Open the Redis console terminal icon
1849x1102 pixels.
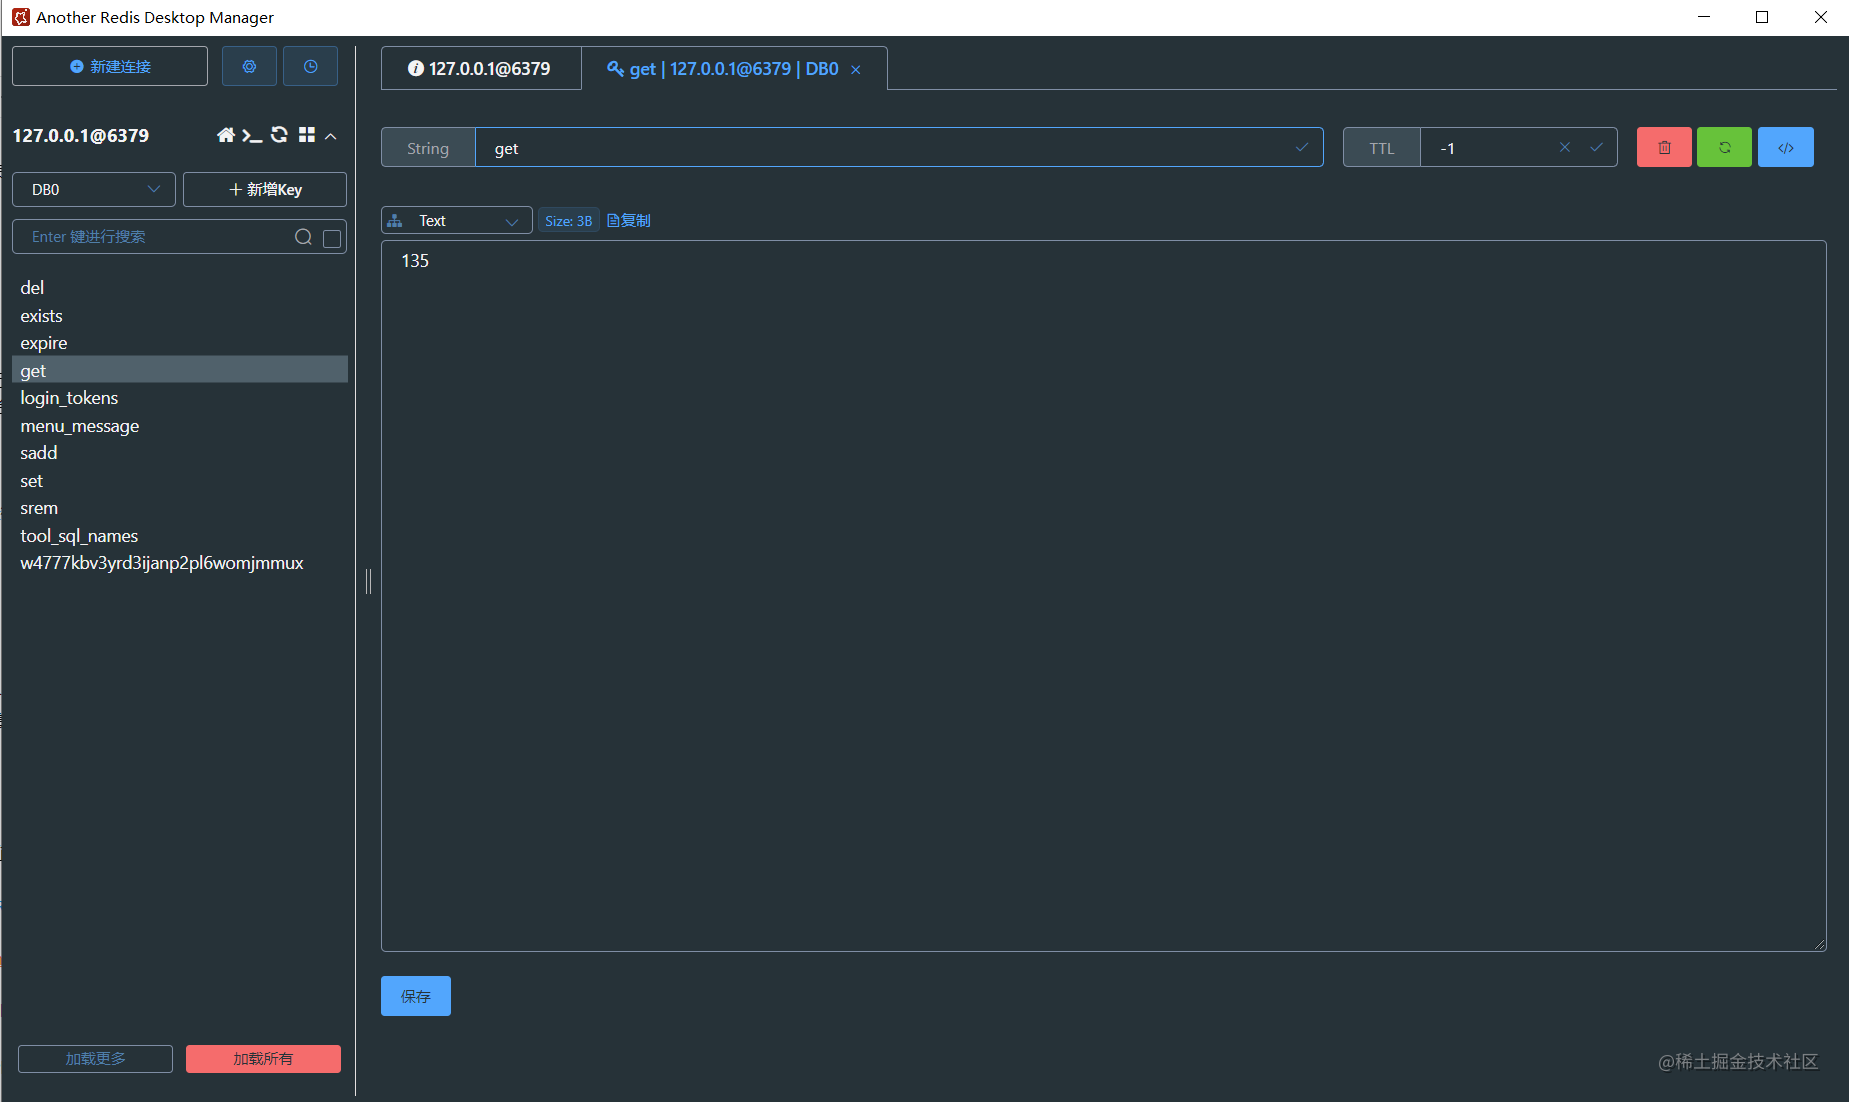pos(252,135)
